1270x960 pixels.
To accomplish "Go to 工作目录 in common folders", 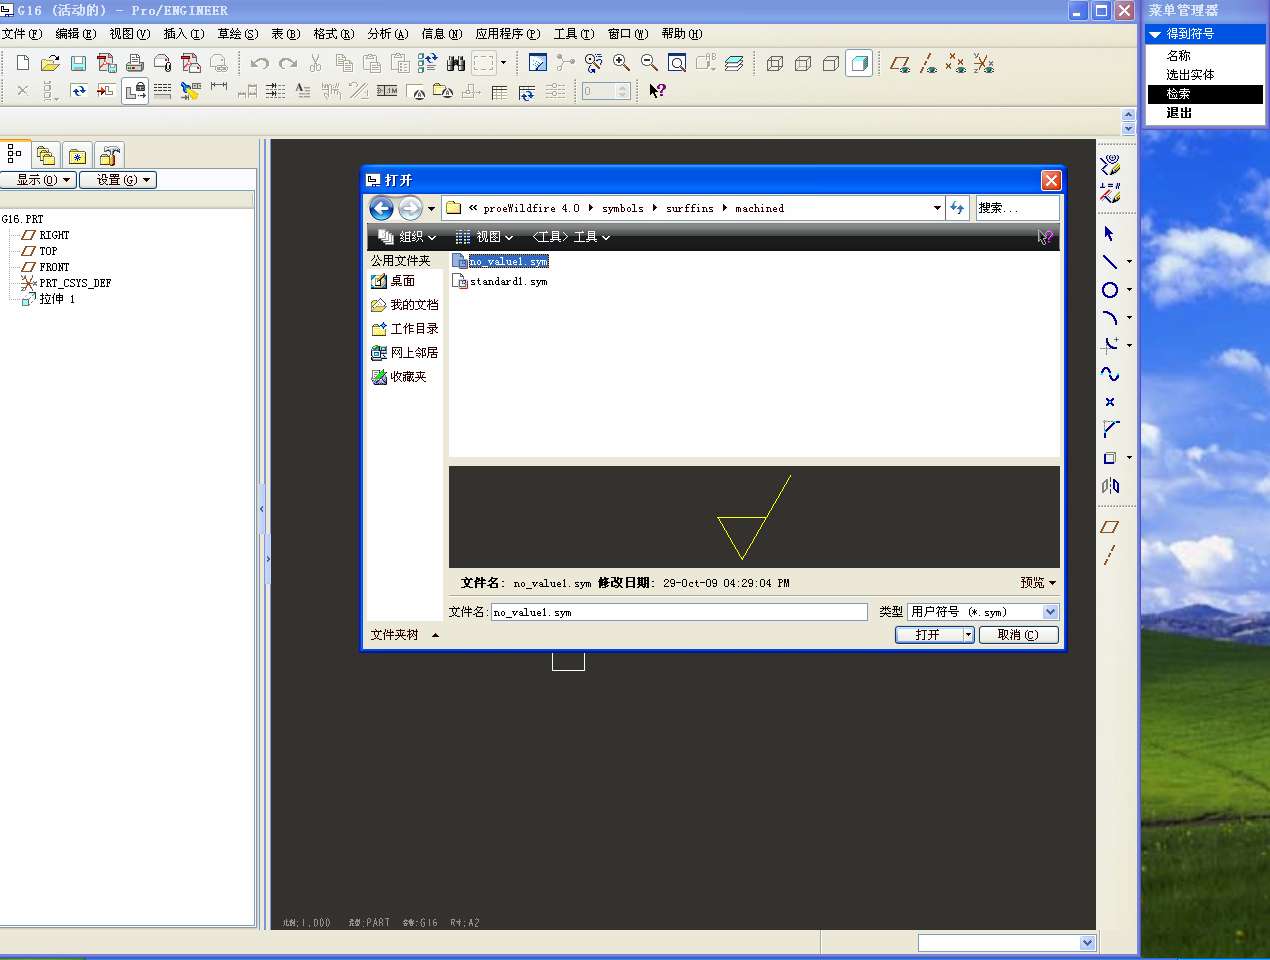I will point(405,329).
